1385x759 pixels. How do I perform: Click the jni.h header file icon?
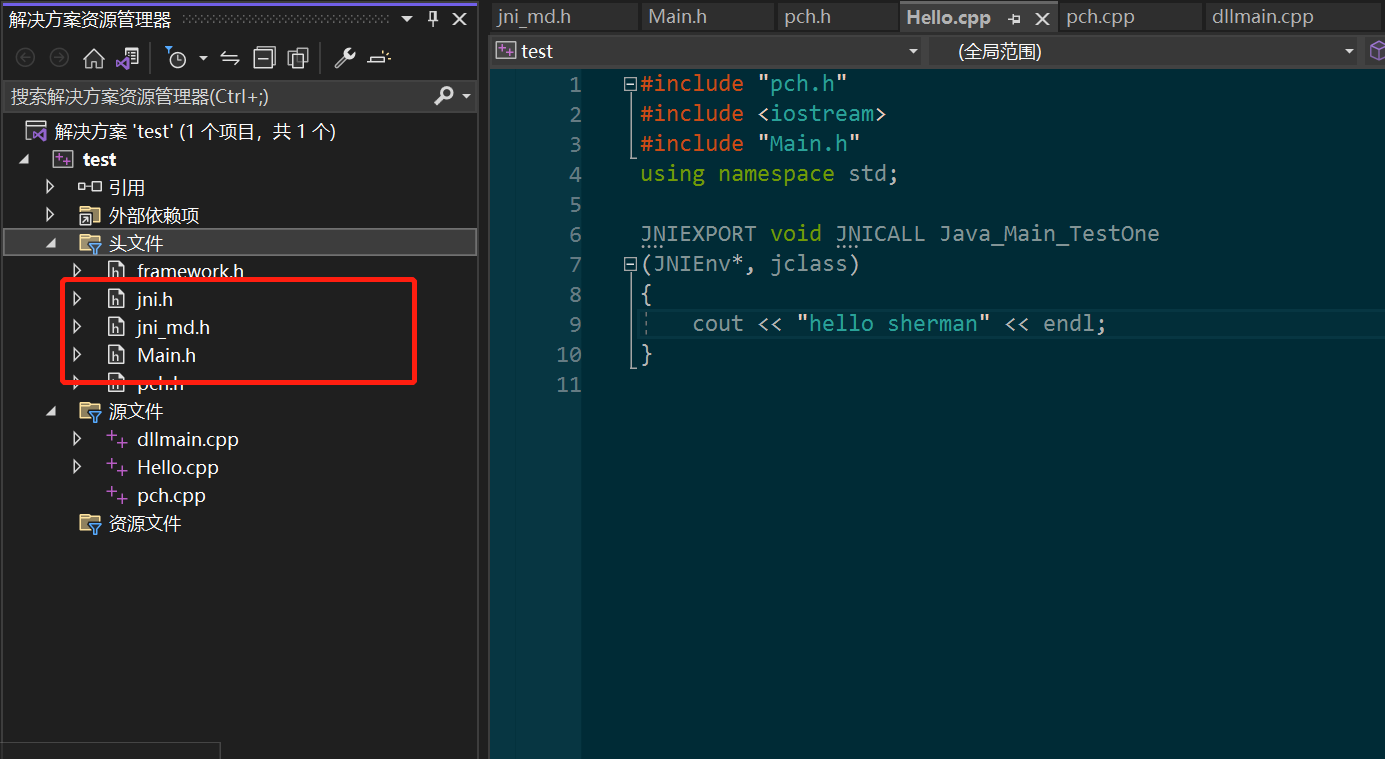click(x=117, y=298)
